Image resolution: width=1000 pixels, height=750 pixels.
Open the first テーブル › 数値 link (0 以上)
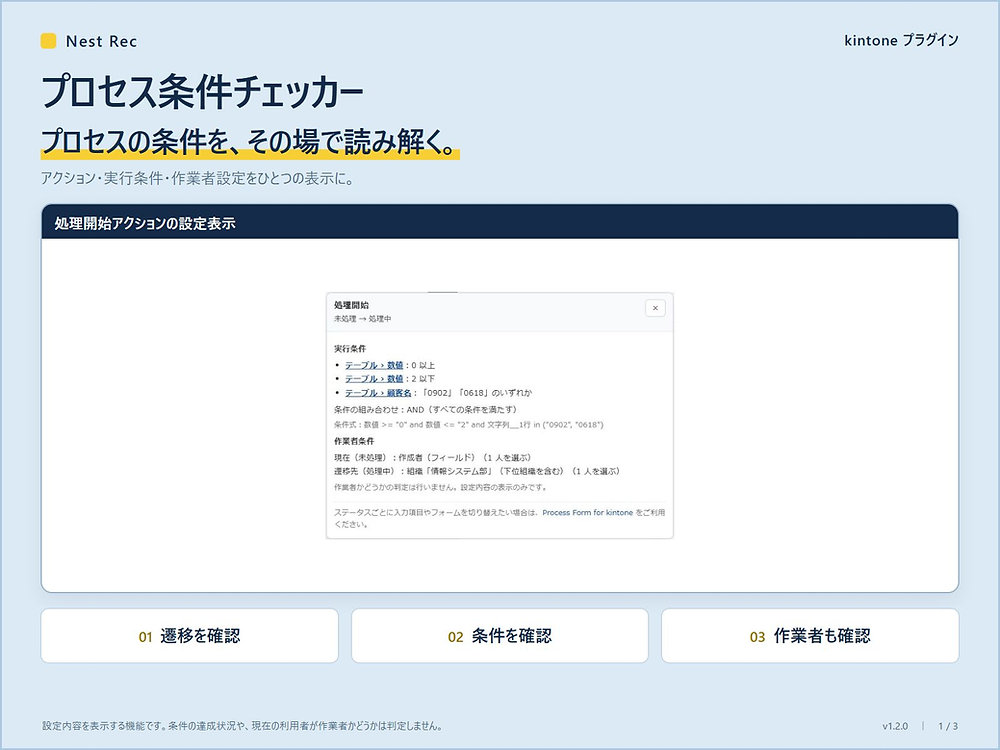click(374, 365)
